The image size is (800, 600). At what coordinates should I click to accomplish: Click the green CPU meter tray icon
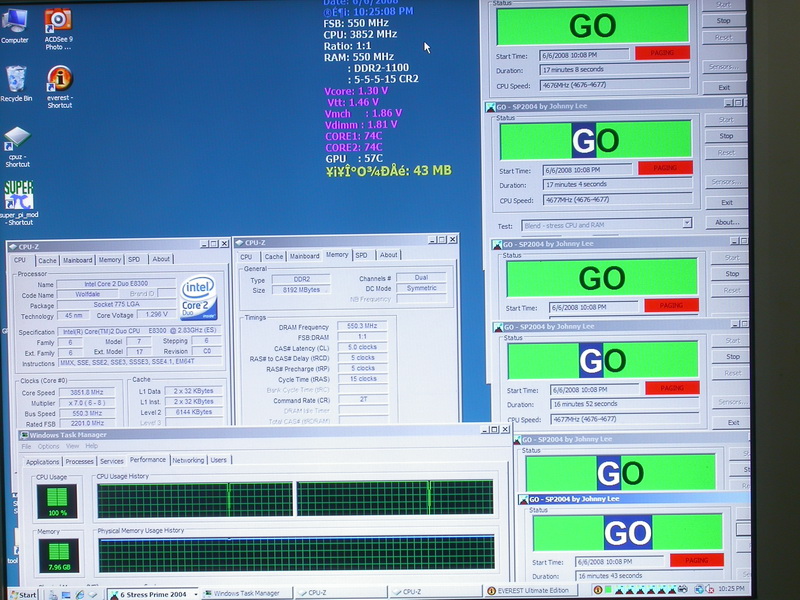(x=608, y=590)
